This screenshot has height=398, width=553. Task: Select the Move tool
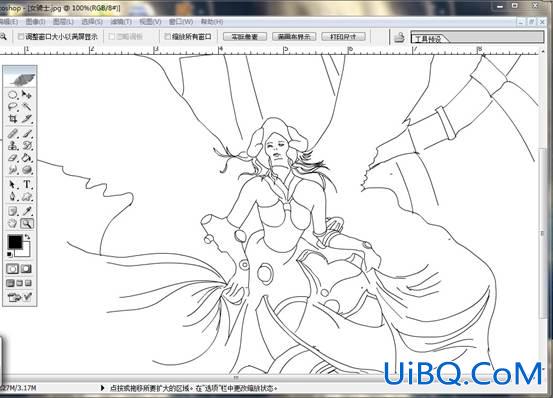(26, 94)
